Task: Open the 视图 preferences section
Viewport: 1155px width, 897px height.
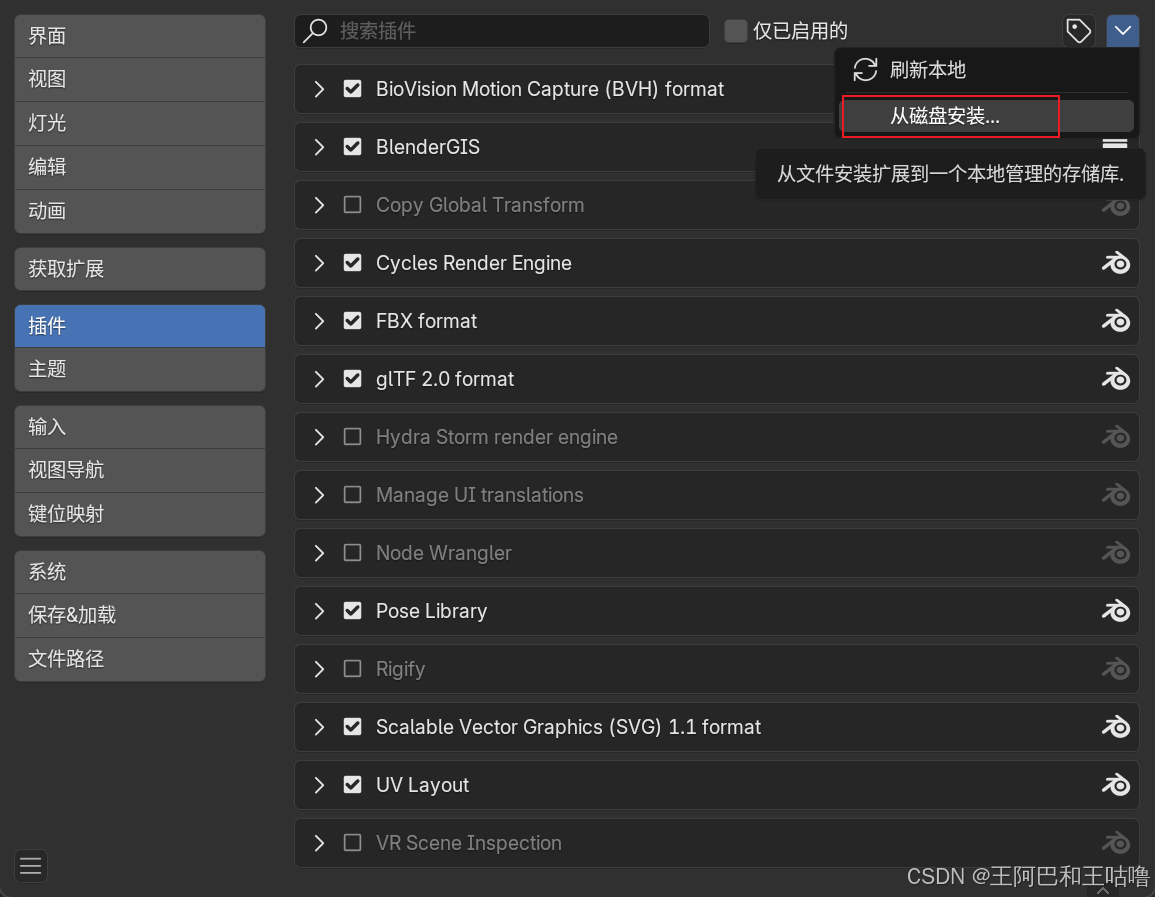Action: (x=140, y=79)
